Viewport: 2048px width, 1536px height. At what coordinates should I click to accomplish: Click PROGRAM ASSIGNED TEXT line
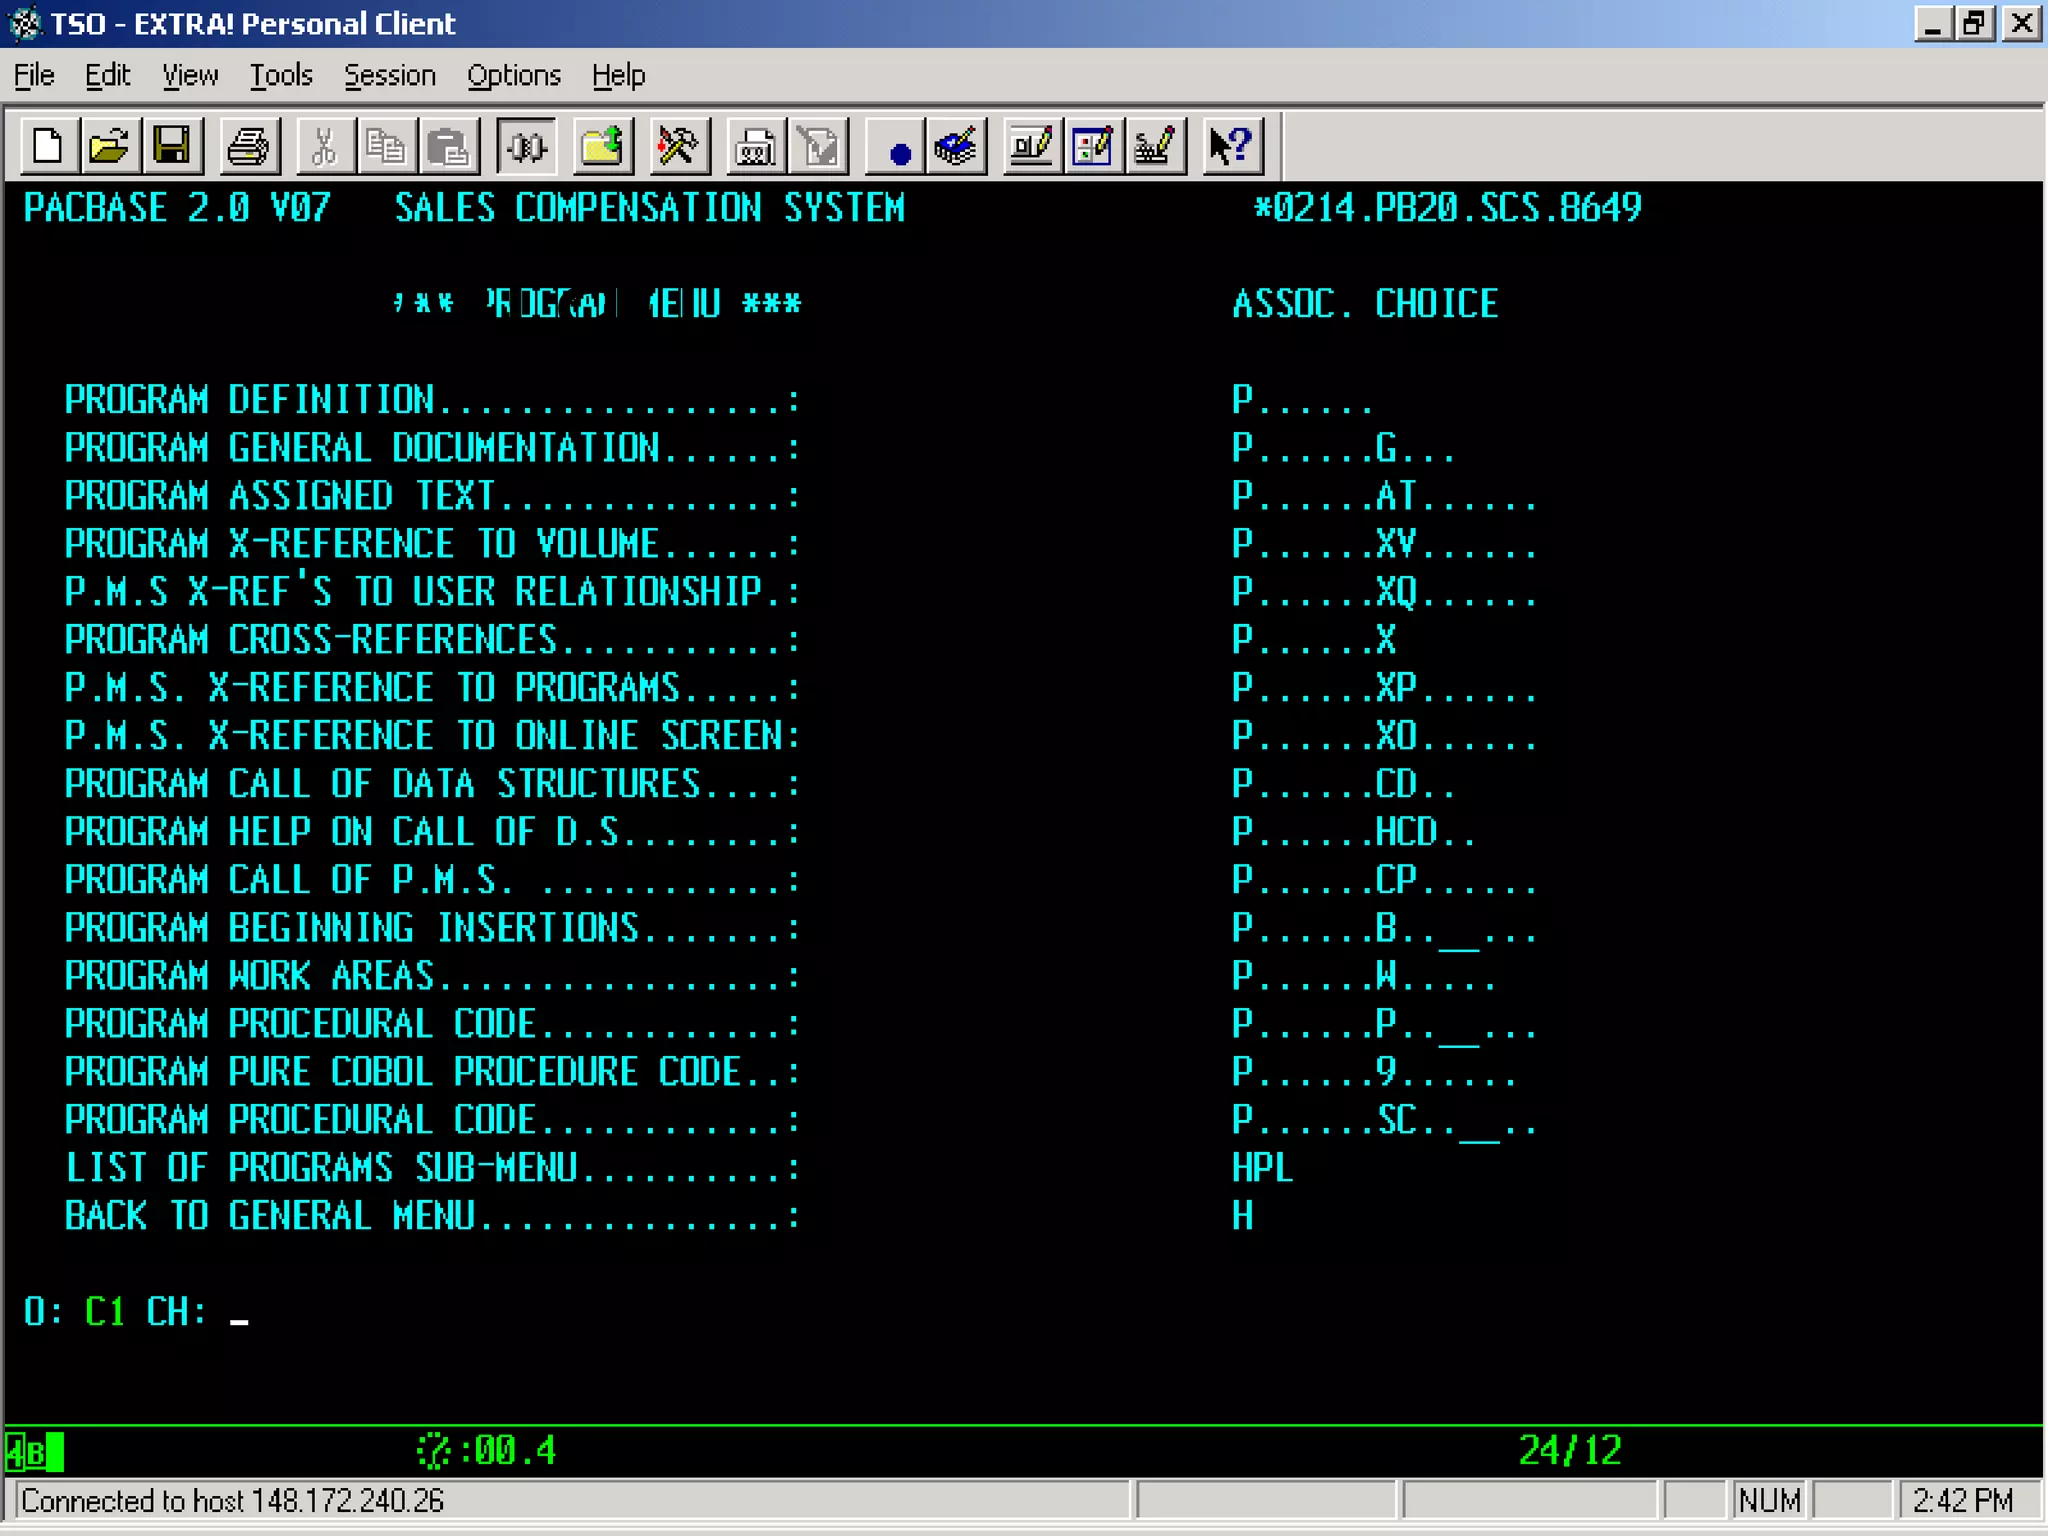pyautogui.click(x=432, y=497)
